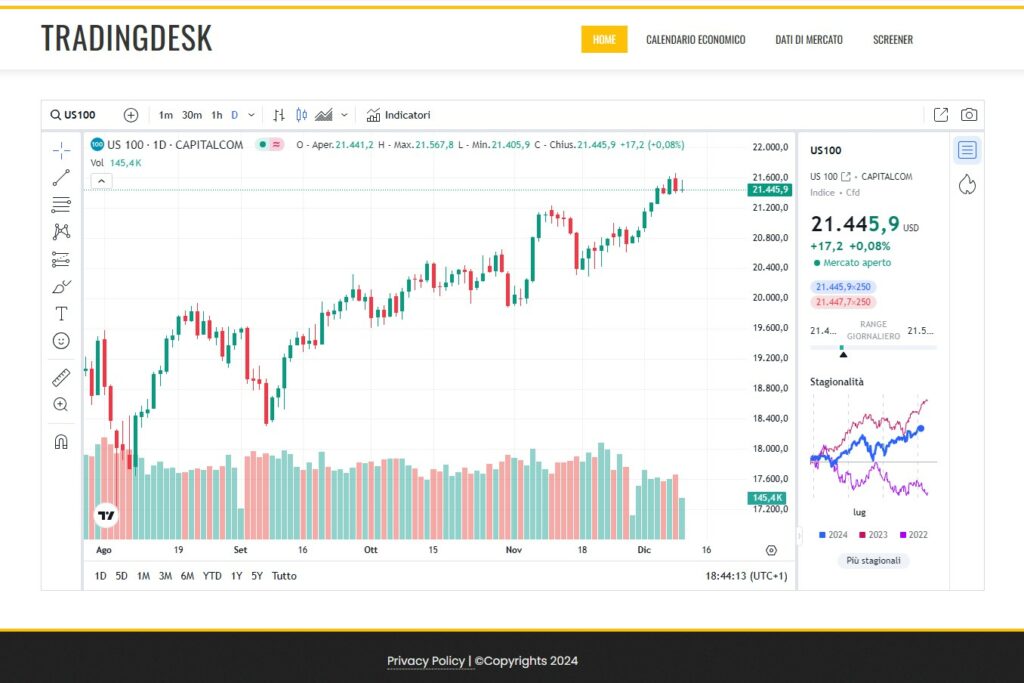Click the daily range slider marker
This screenshot has height=683, width=1024.
point(843,353)
